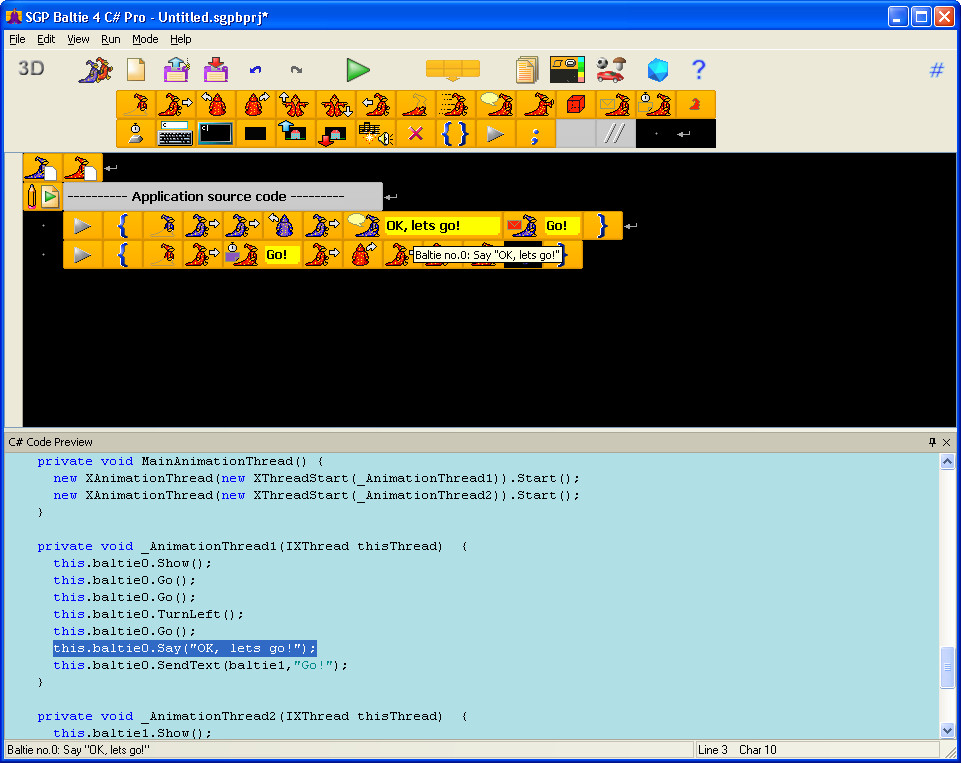The image size is (961, 763).
Task: Select the keyboard input command in palette
Action: [x=176, y=134]
